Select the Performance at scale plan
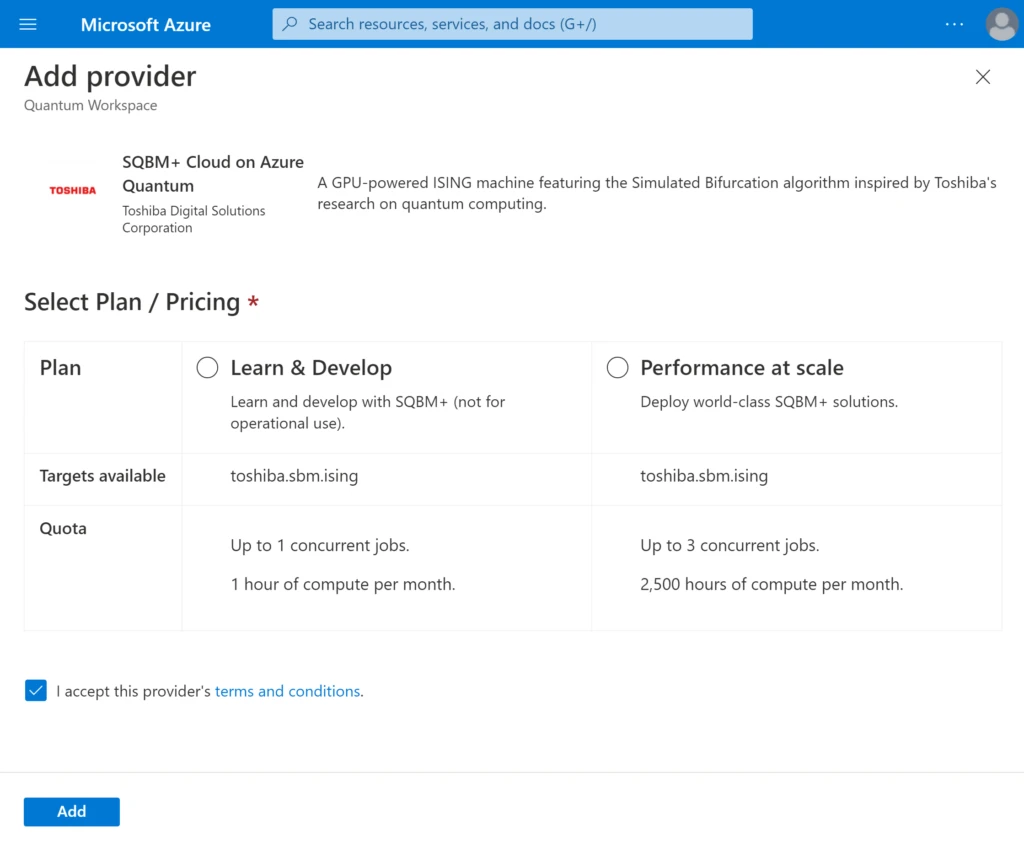 click(617, 368)
